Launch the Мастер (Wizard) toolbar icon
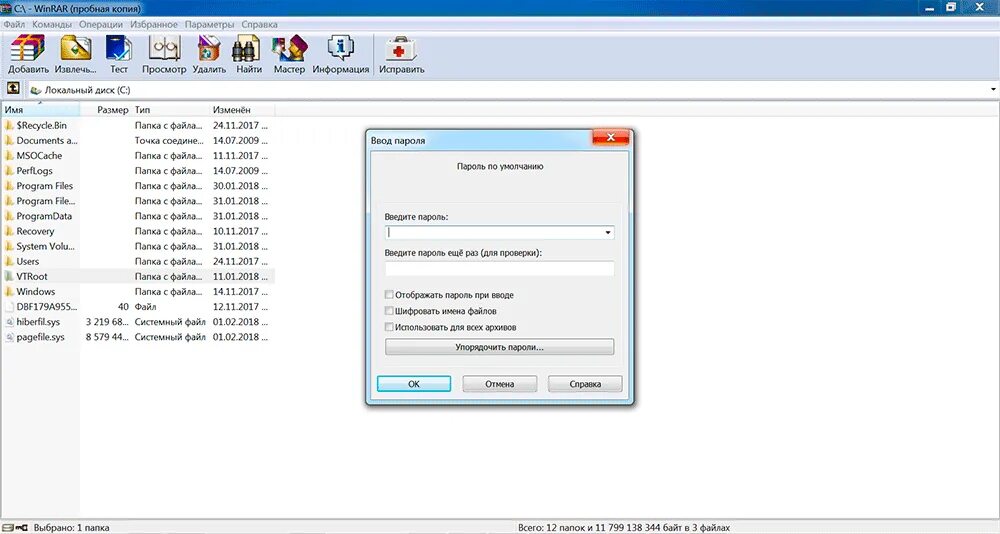 (x=290, y=48)
